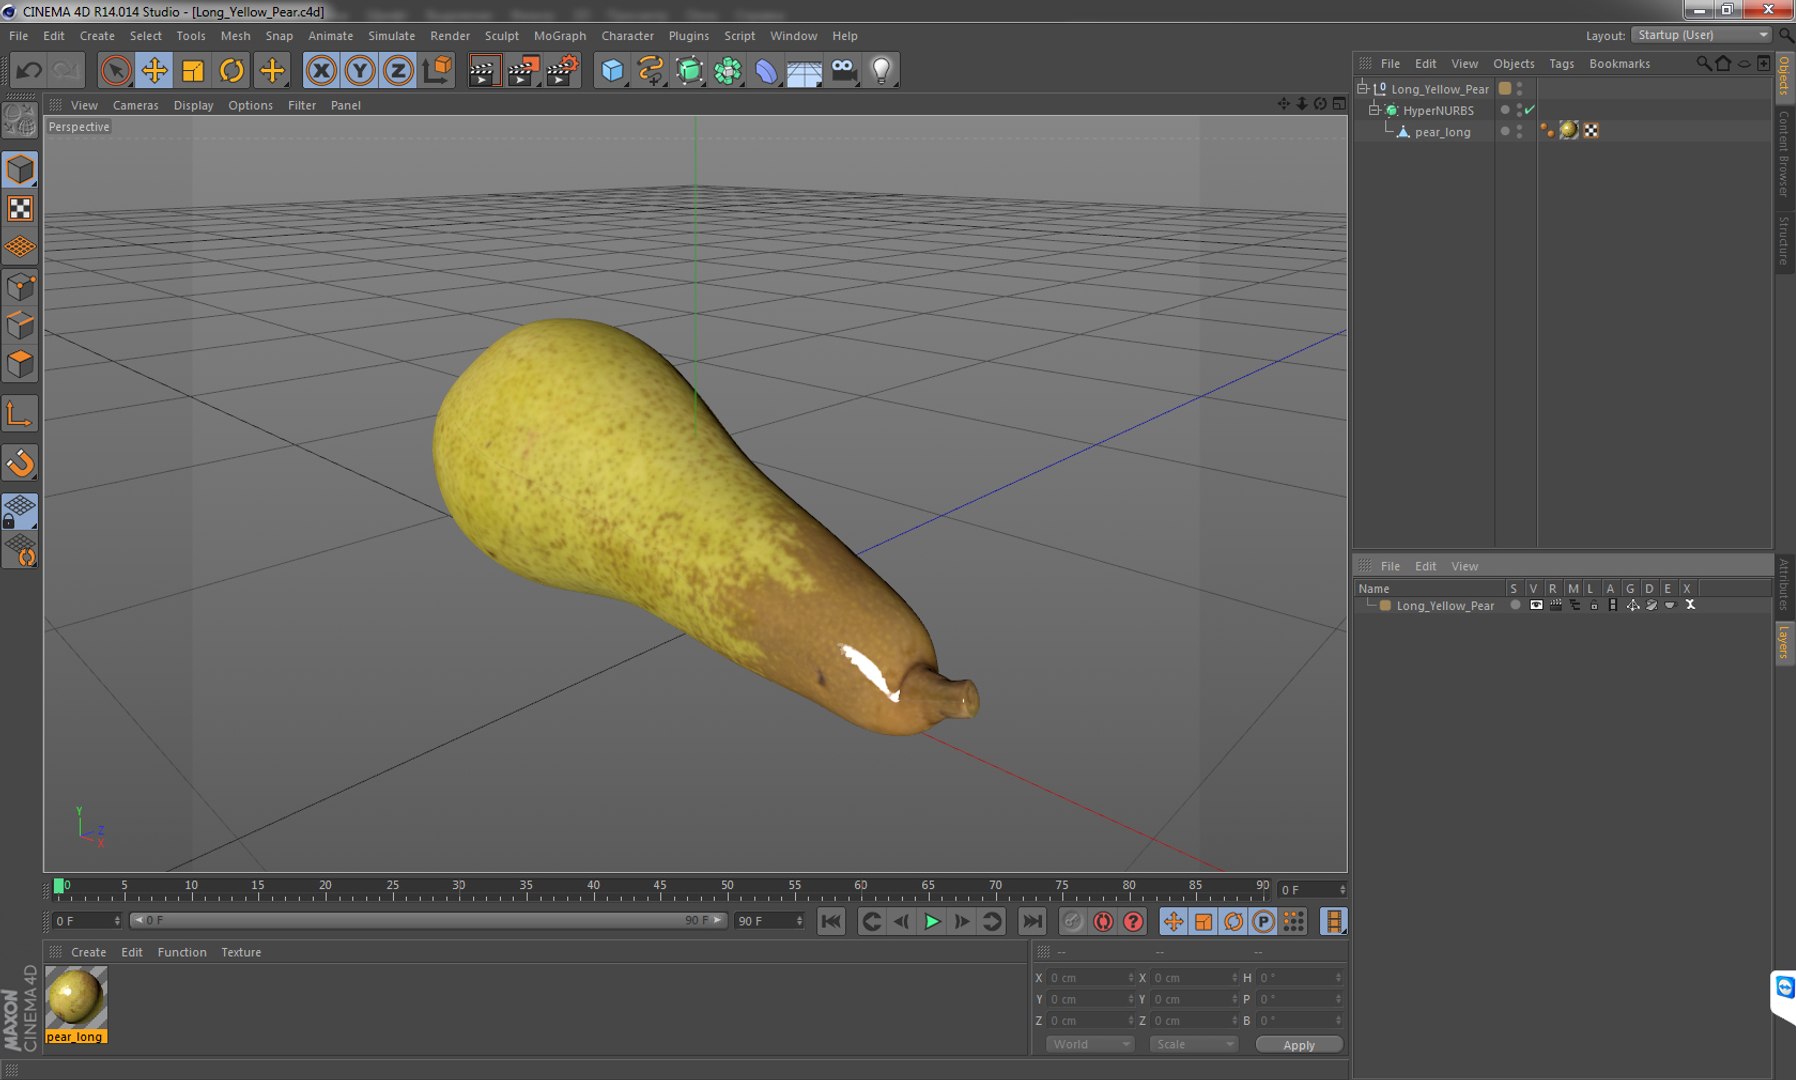
Task: Click Record Active Objects button
Action: coord(1072,921)
